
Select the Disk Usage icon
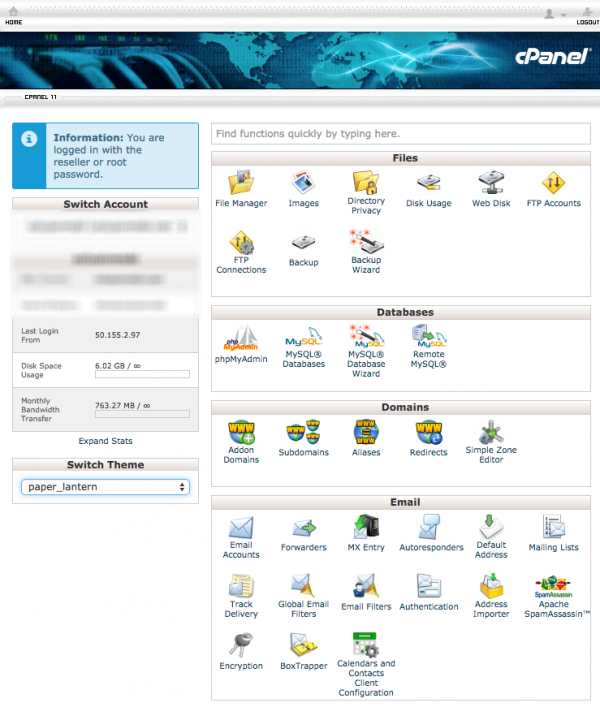pos(429,184)
